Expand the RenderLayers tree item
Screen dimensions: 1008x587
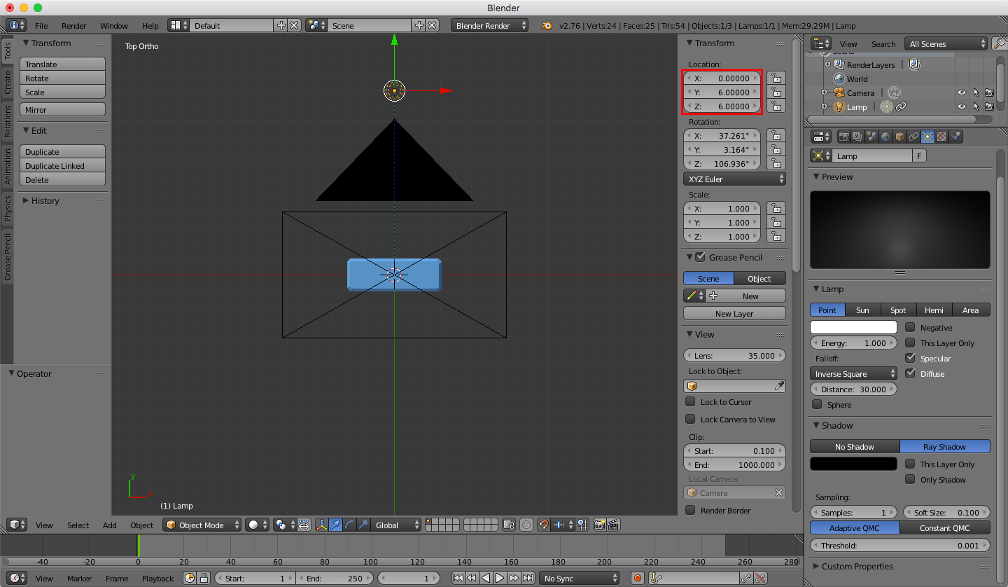(x=827, y=65)
